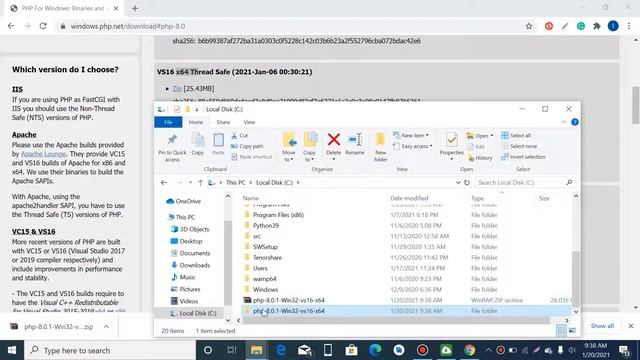The image size is (640, 360).
Task: Click Invert selection in ribbon
Action: click(x=523, y=157)
